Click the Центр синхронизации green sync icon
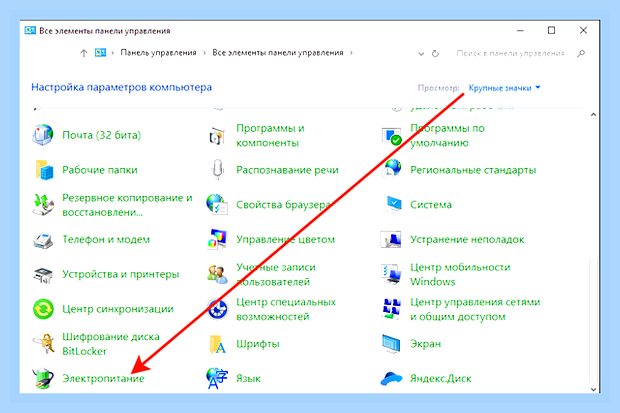 pos(43,309)
